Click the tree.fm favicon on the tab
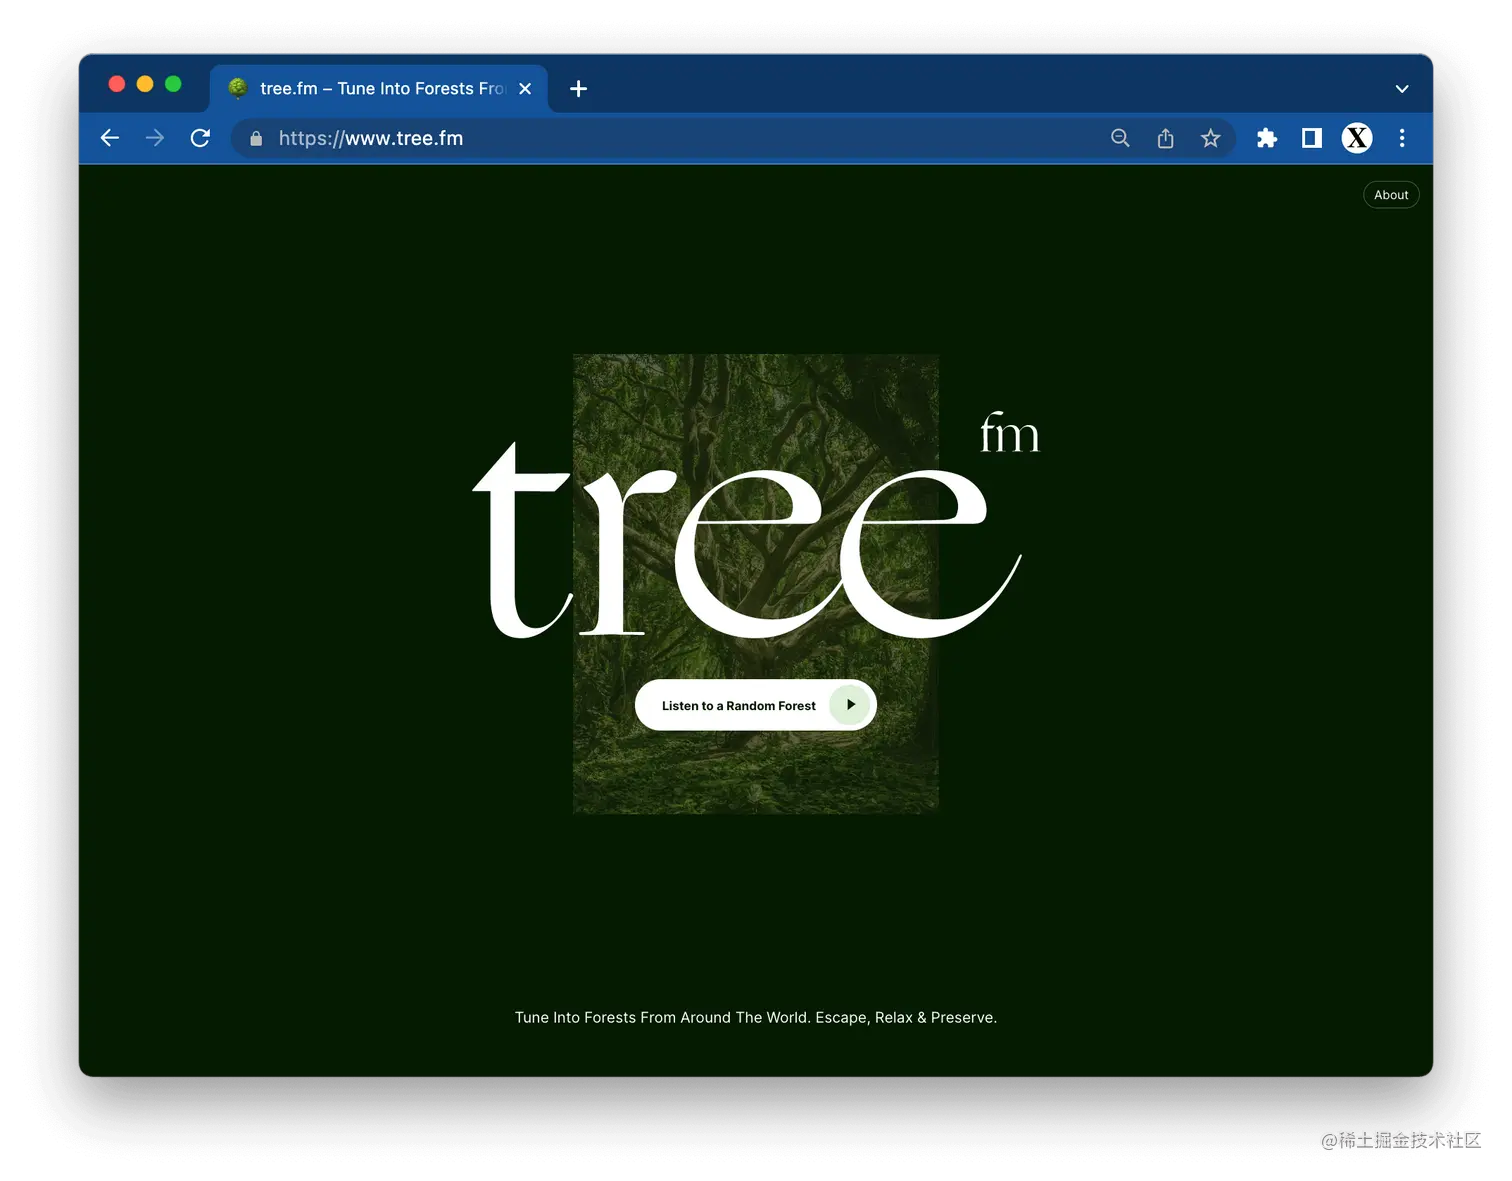The image size is (1512, 1181). click(x=237, y=88)
